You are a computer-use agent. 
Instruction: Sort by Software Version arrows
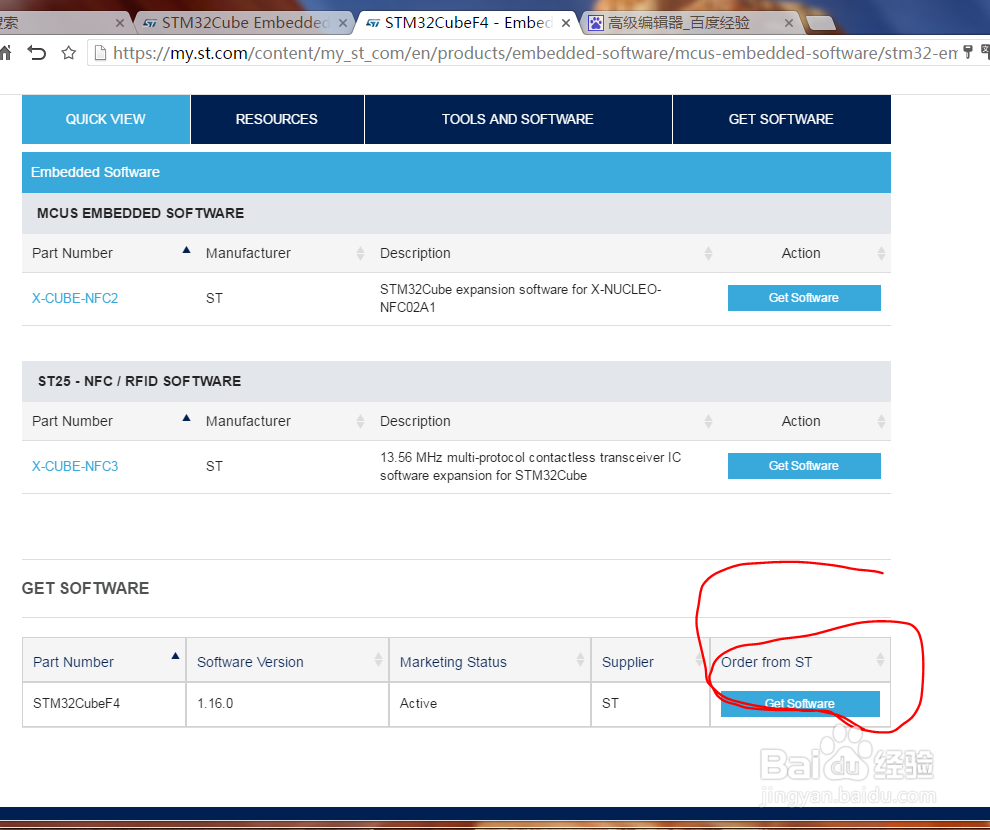click(x=378, y=660)
